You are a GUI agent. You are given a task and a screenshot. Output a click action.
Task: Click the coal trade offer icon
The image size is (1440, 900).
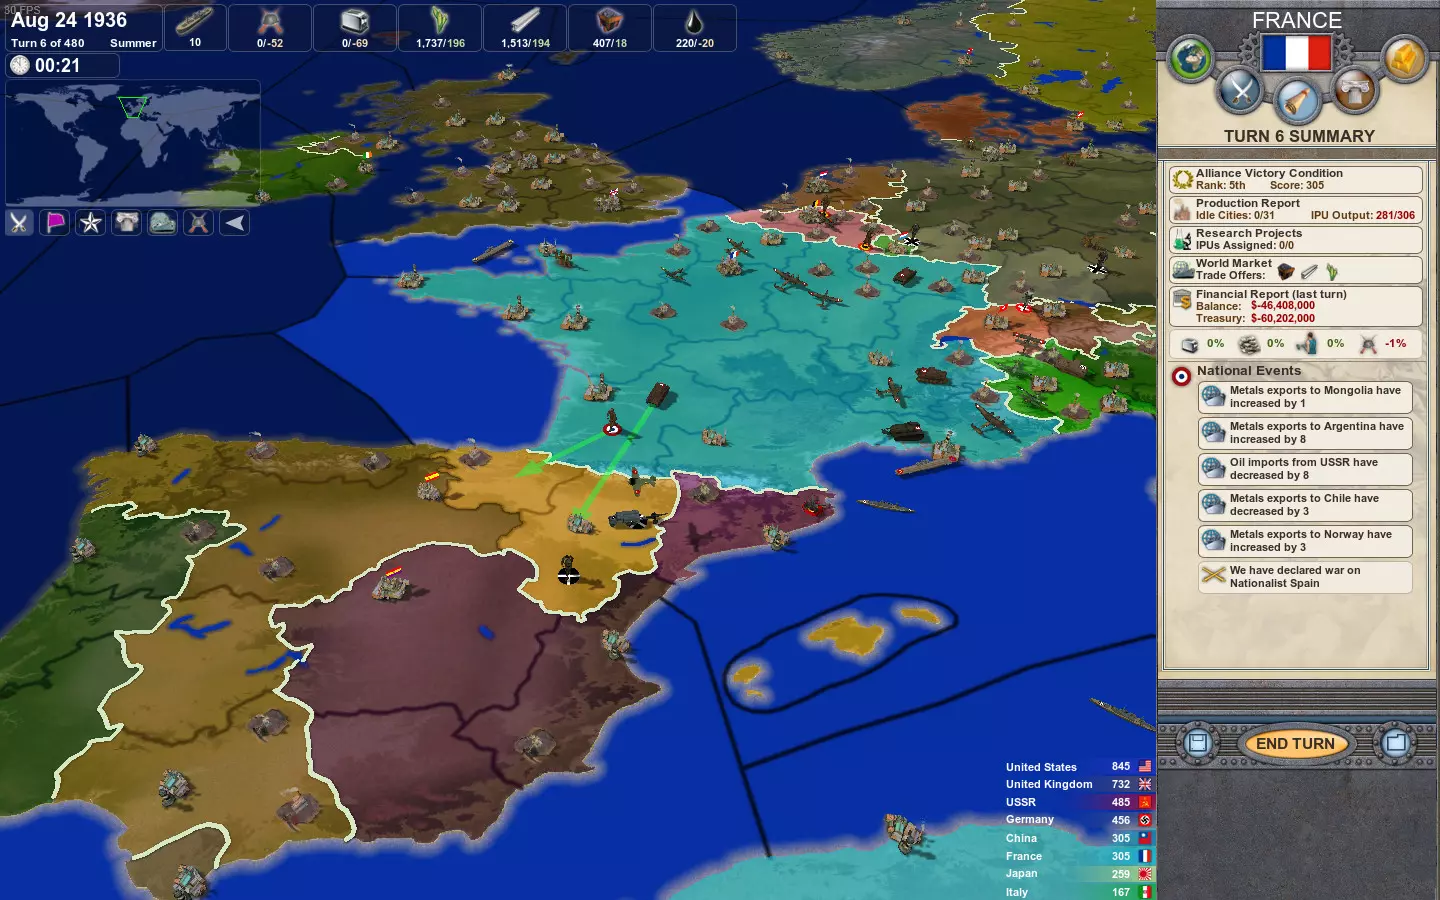[x=1286, y=272]
